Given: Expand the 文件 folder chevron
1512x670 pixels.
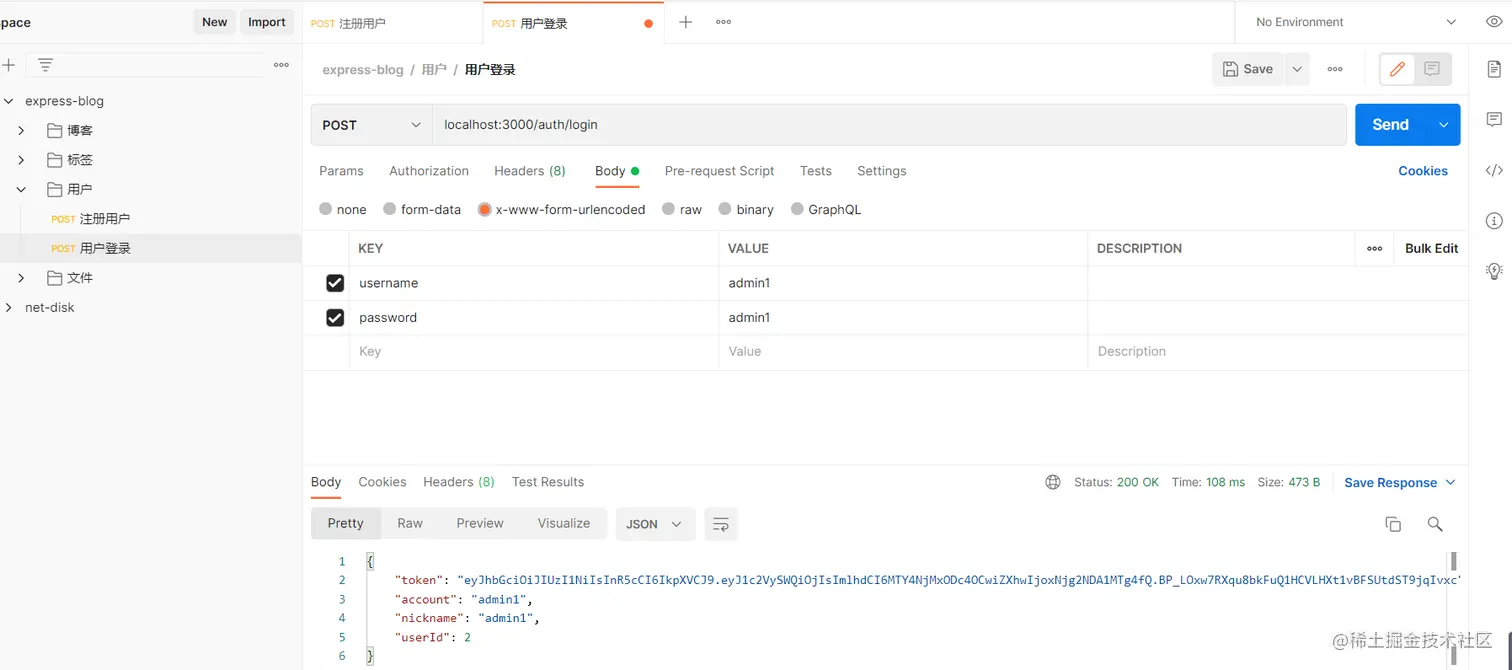Looking at the screenshot, I should (x=22, y=278).
